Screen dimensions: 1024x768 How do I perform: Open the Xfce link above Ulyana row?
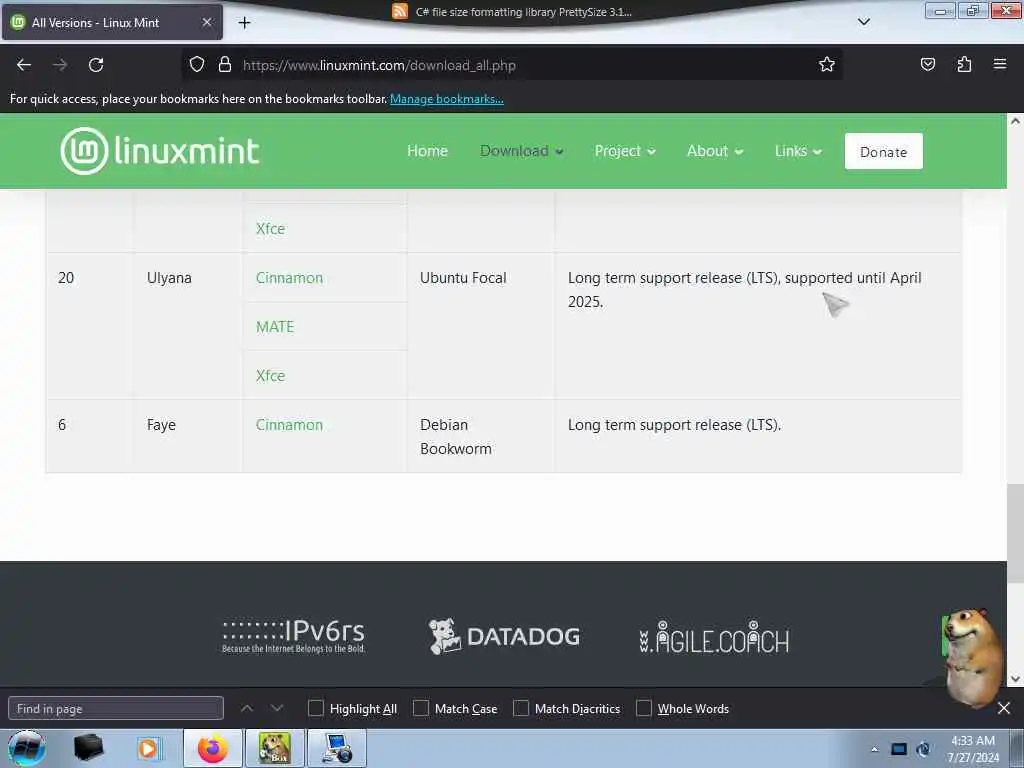click(x=270, y=229)
